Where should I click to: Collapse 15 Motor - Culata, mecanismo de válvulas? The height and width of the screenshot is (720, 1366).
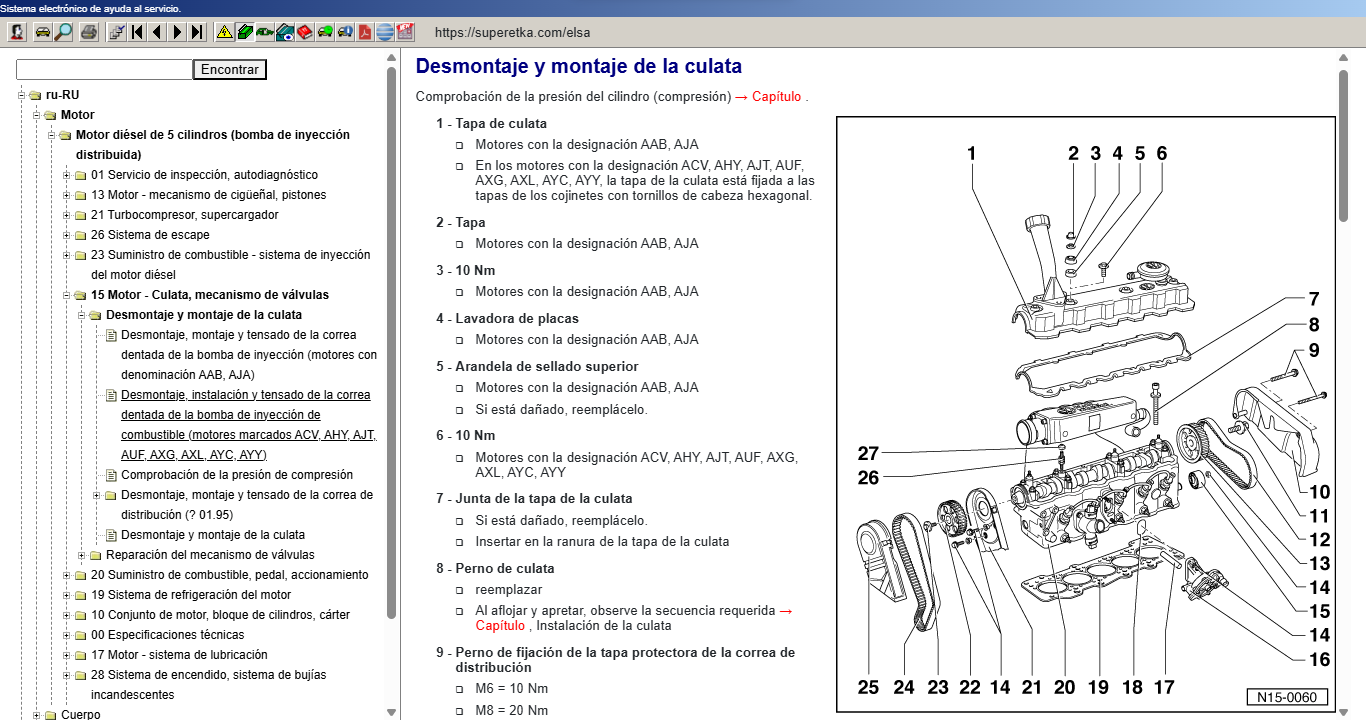[x=67, y=295]
